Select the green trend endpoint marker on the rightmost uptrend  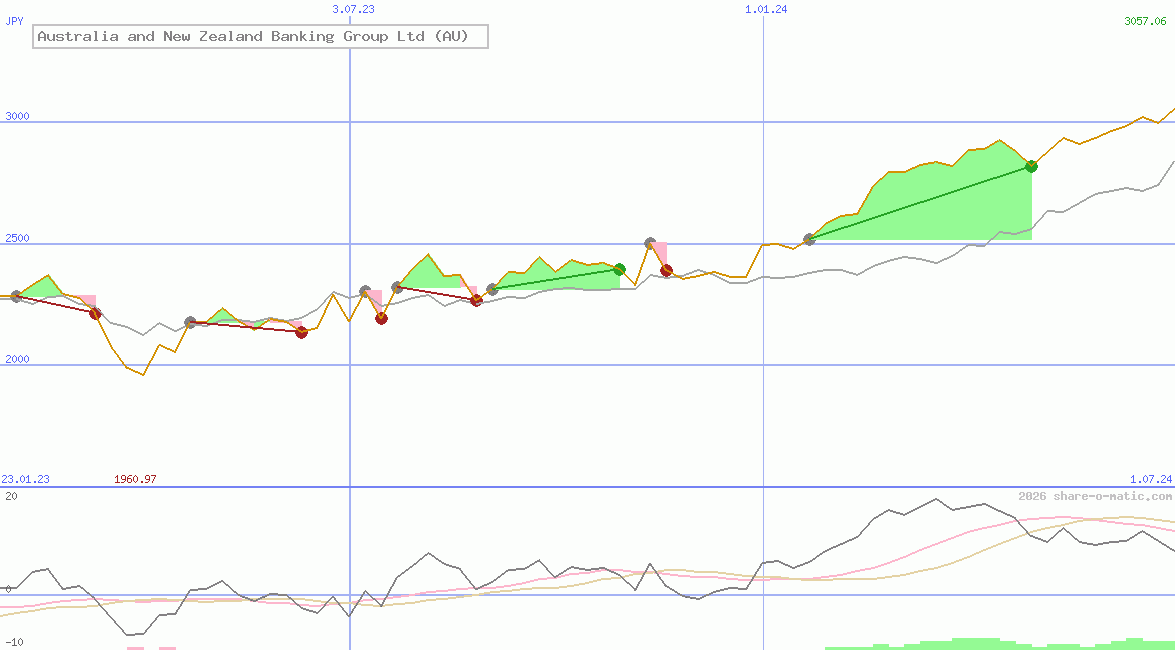tap(1030, 166)
